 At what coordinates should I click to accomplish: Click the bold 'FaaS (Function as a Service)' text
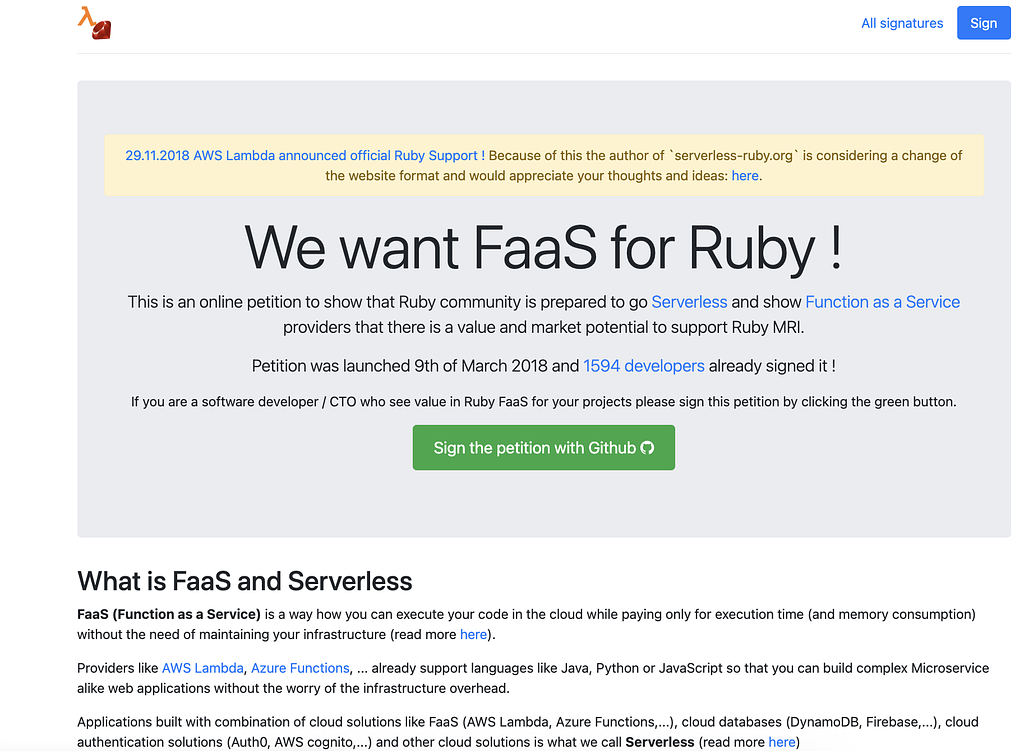point(169,614)
